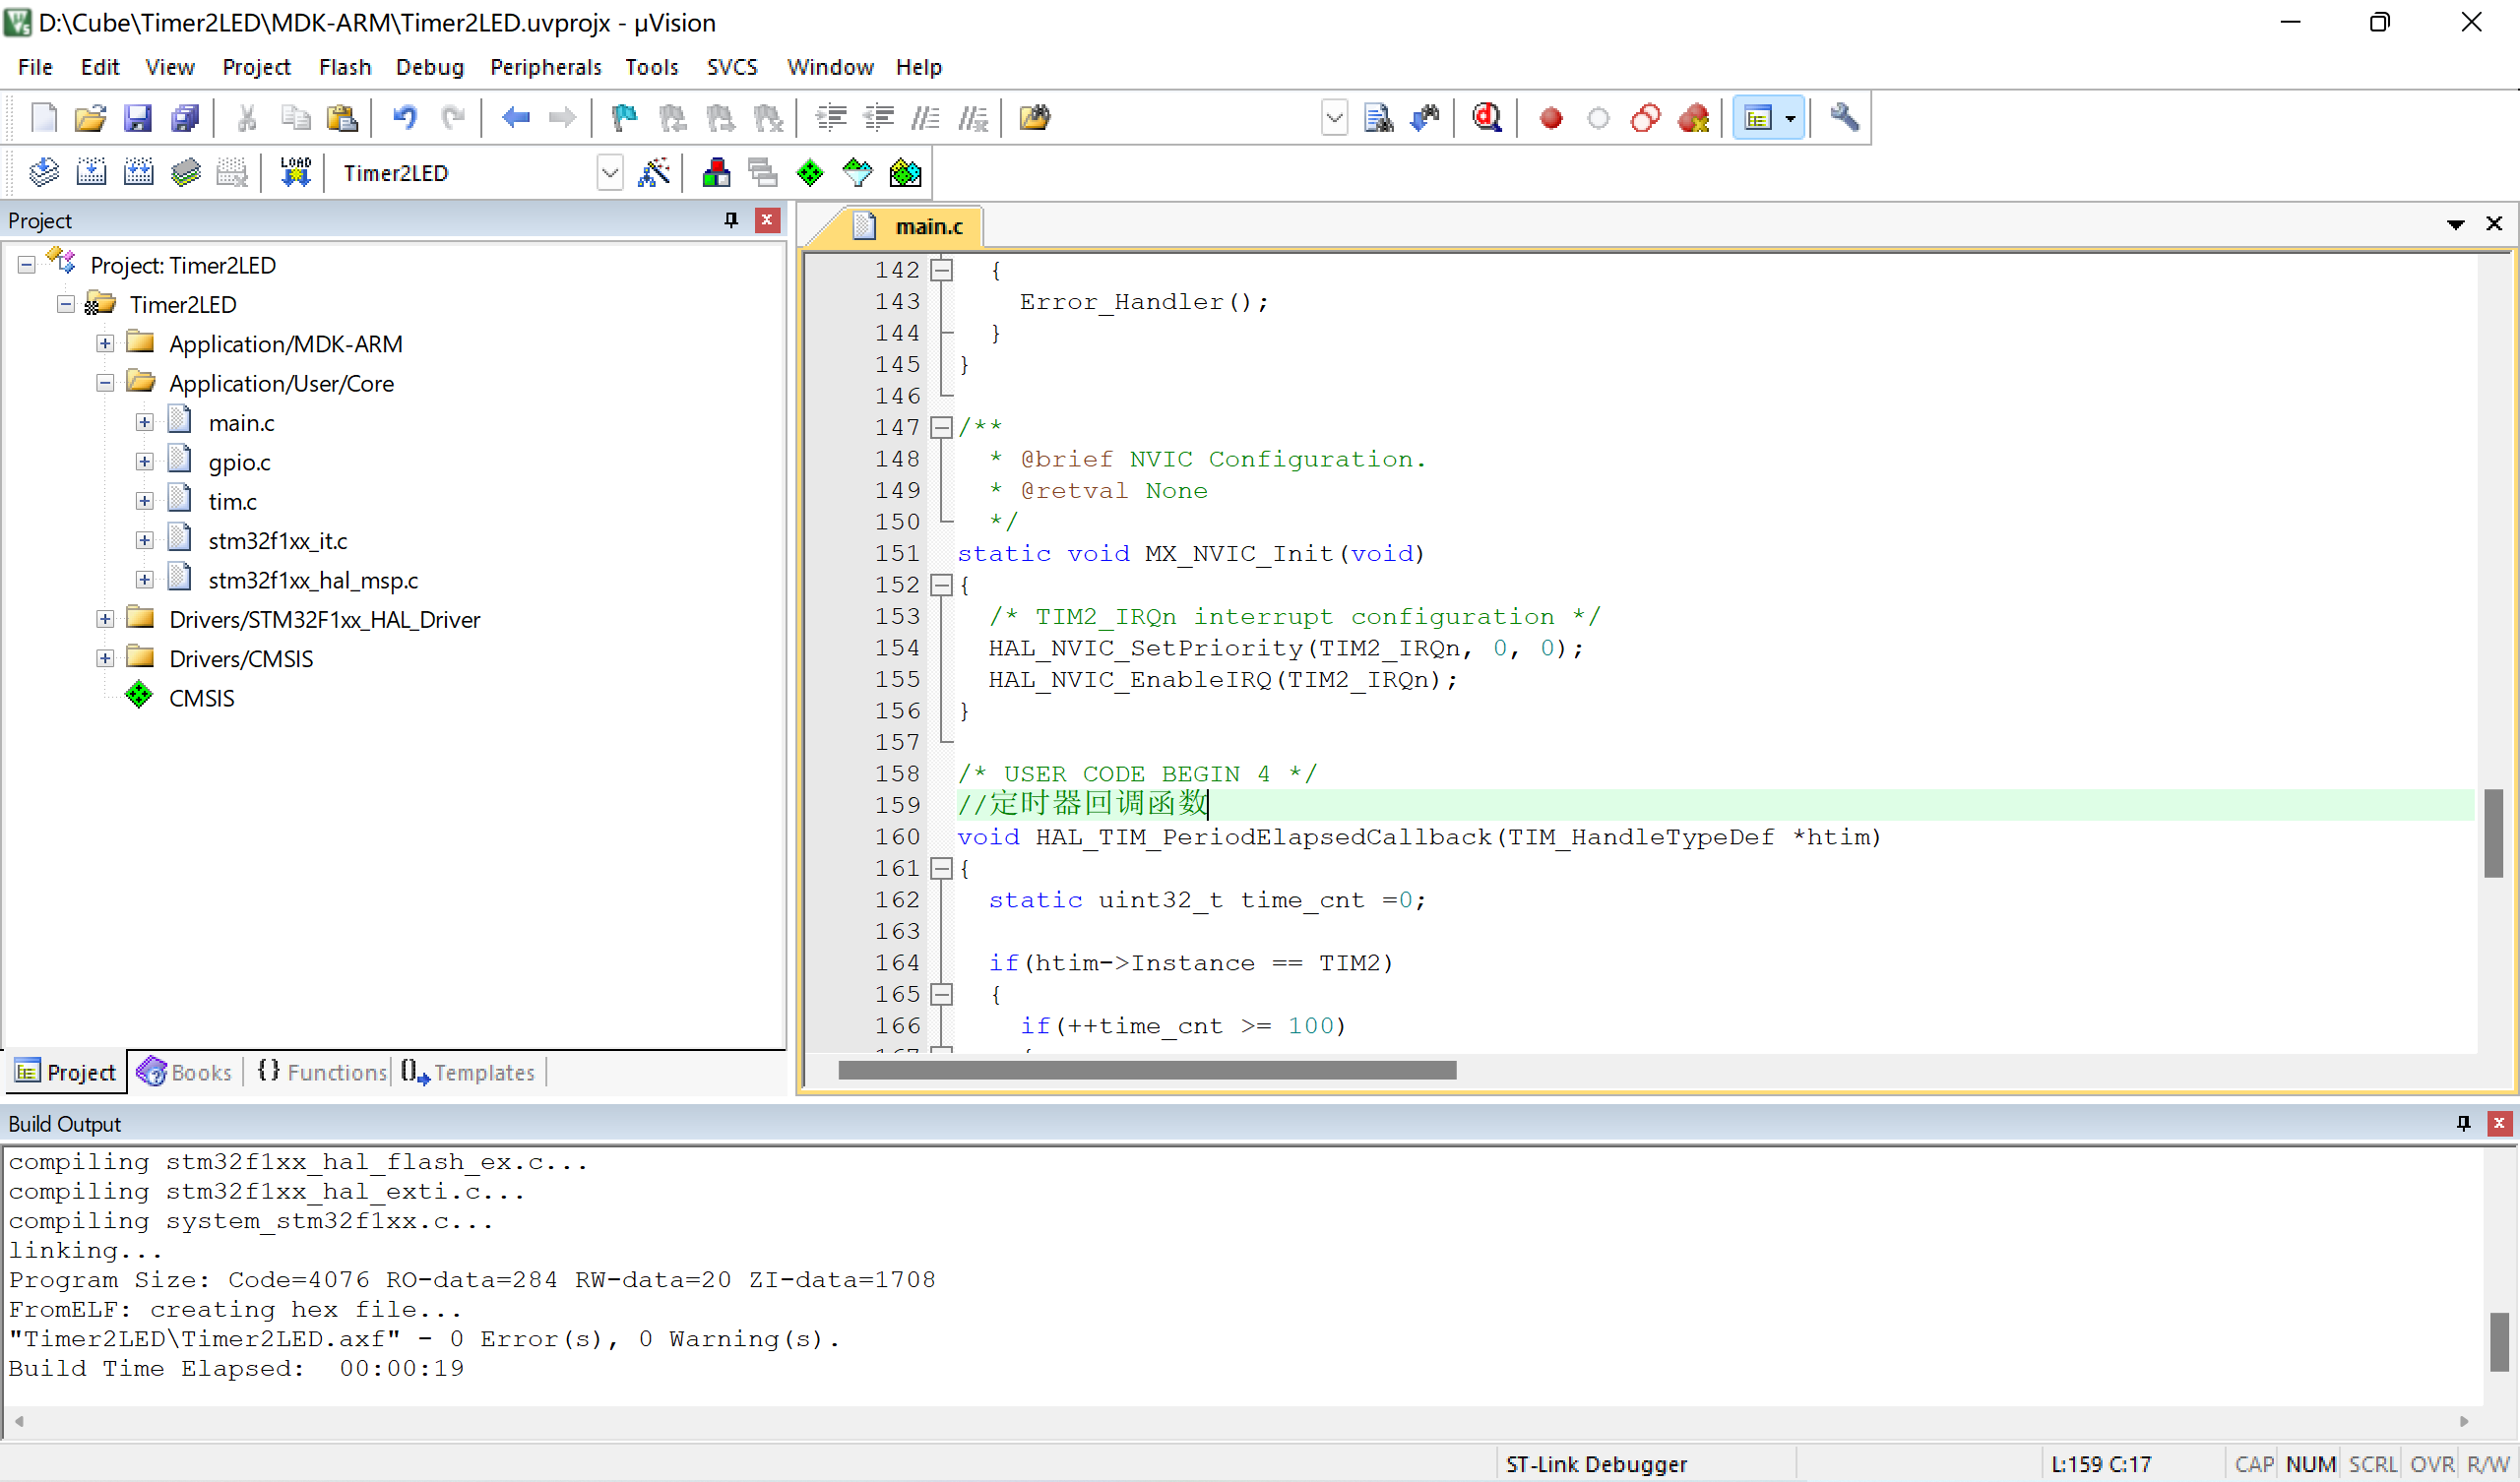This screenshot has width=2520, height=1482.
Task: Open the Timer2LED target selection dropdown
Action: point(609,173)
